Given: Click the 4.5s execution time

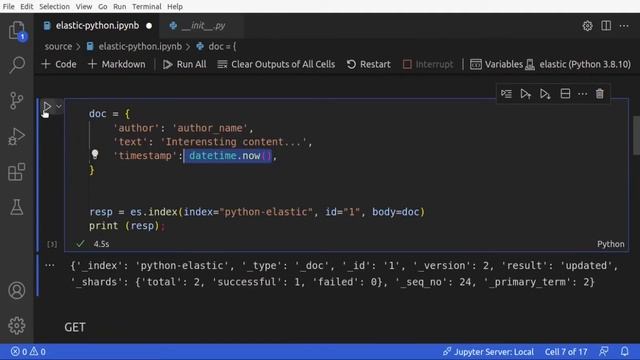Looking at the screenshot, I should [x=101, y=244].
